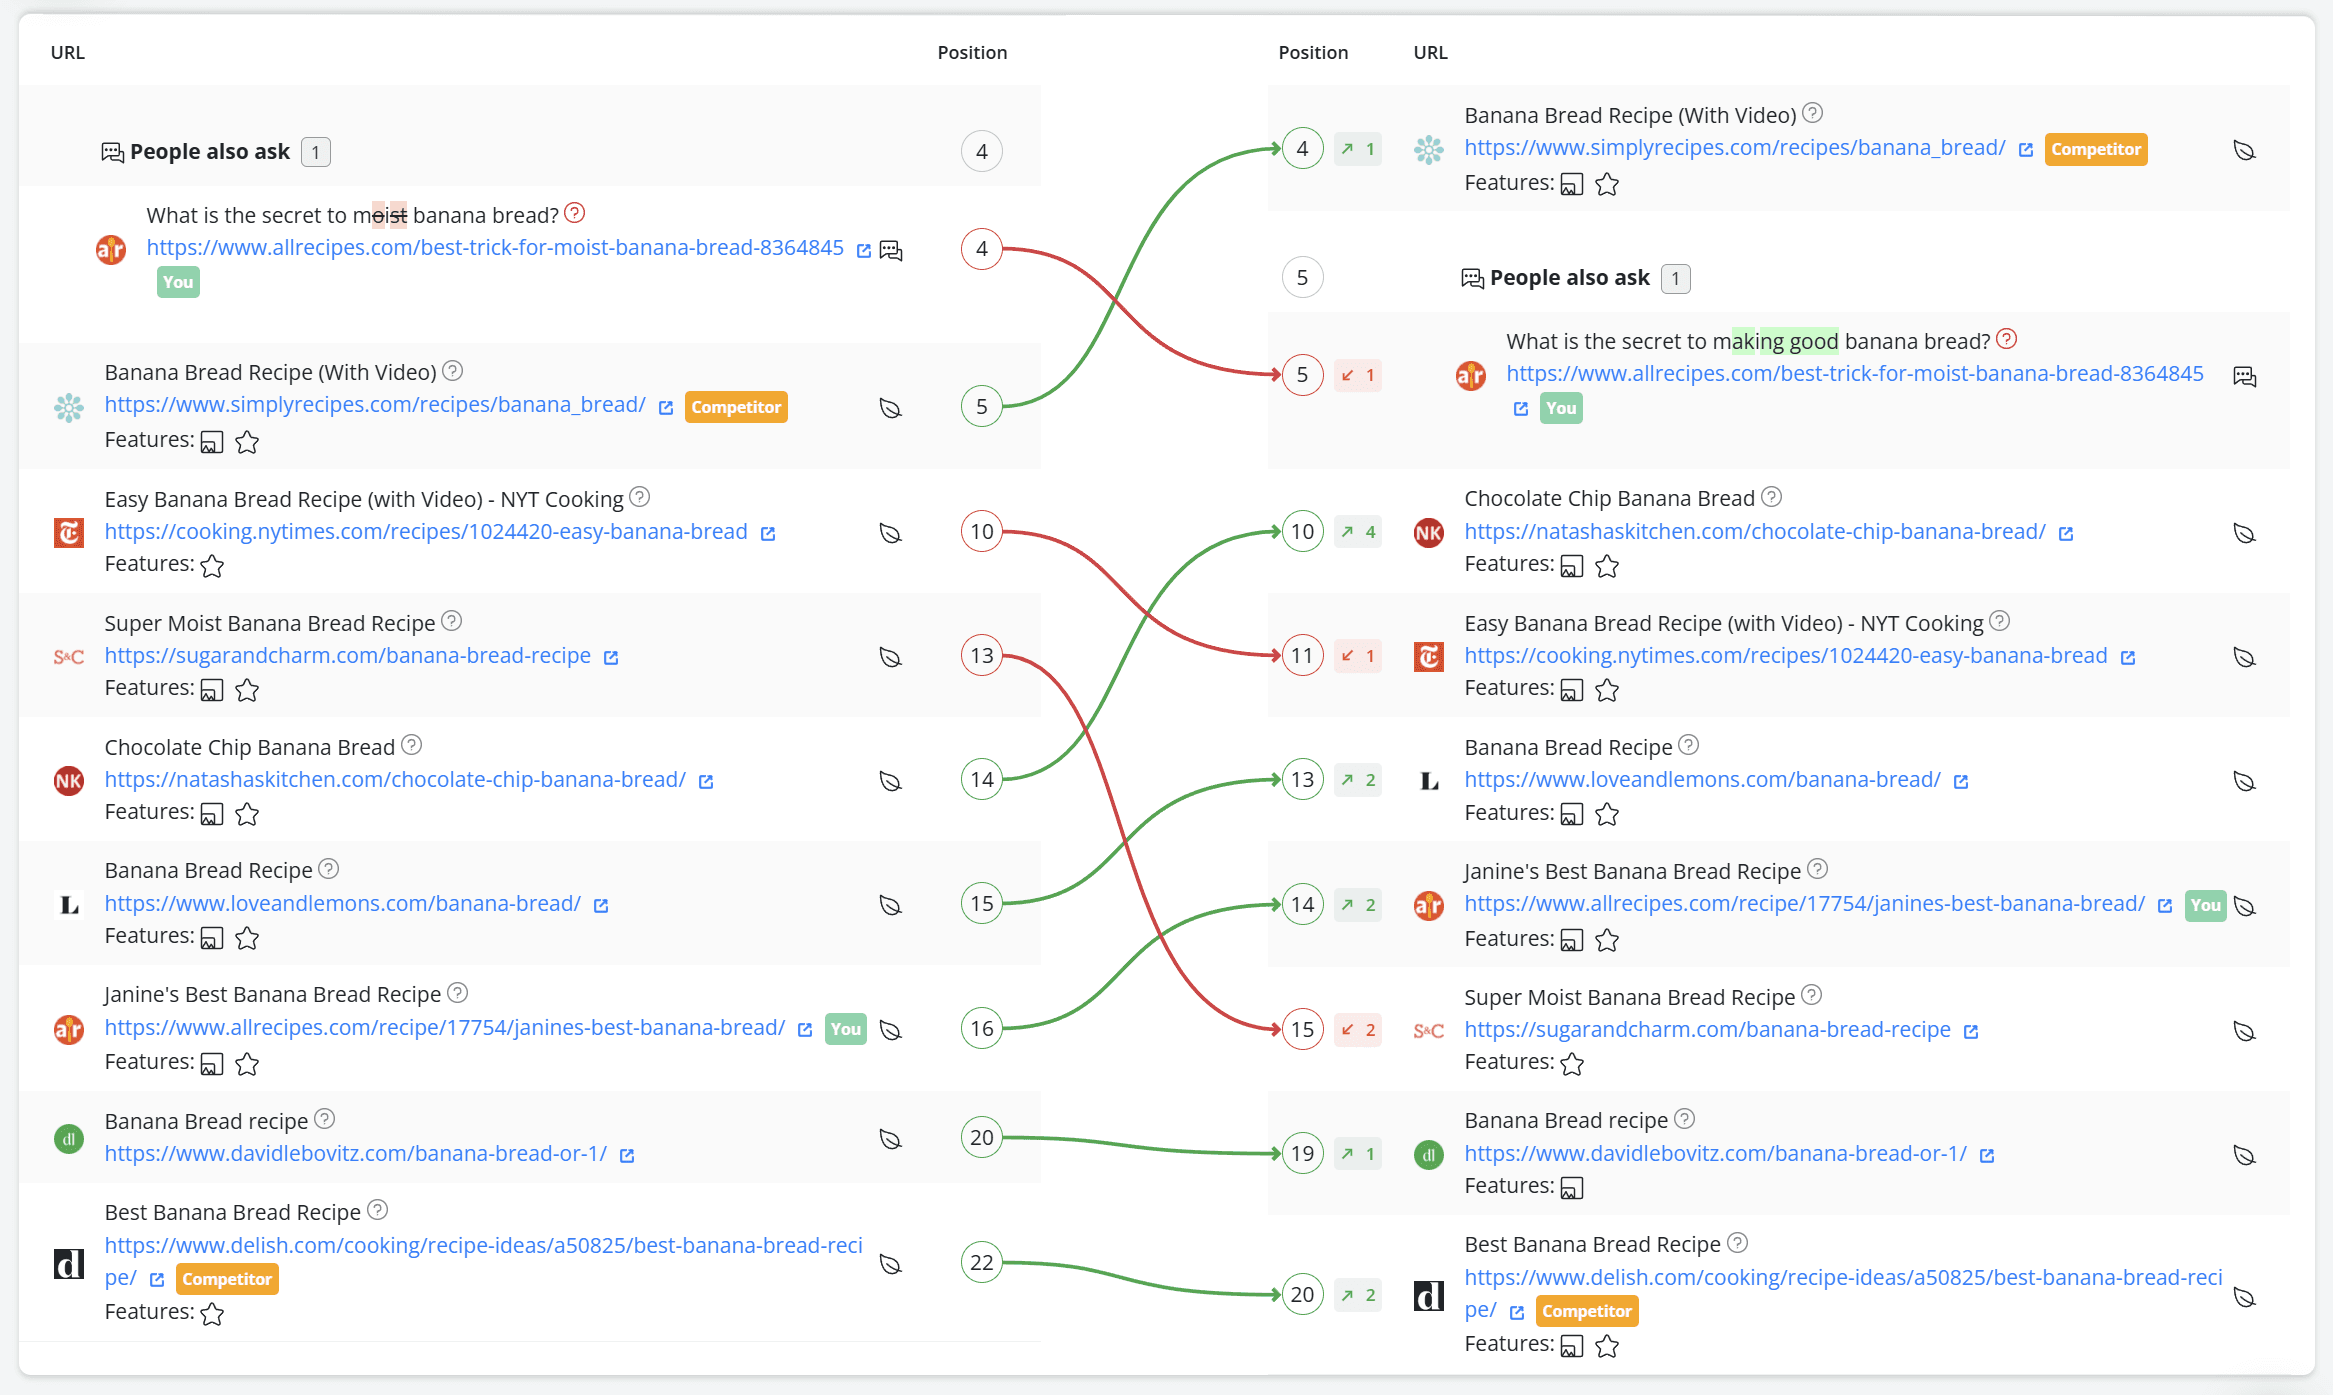Click leaf icon in left delish row
2333x1395 pixels.
[890, 1264]
